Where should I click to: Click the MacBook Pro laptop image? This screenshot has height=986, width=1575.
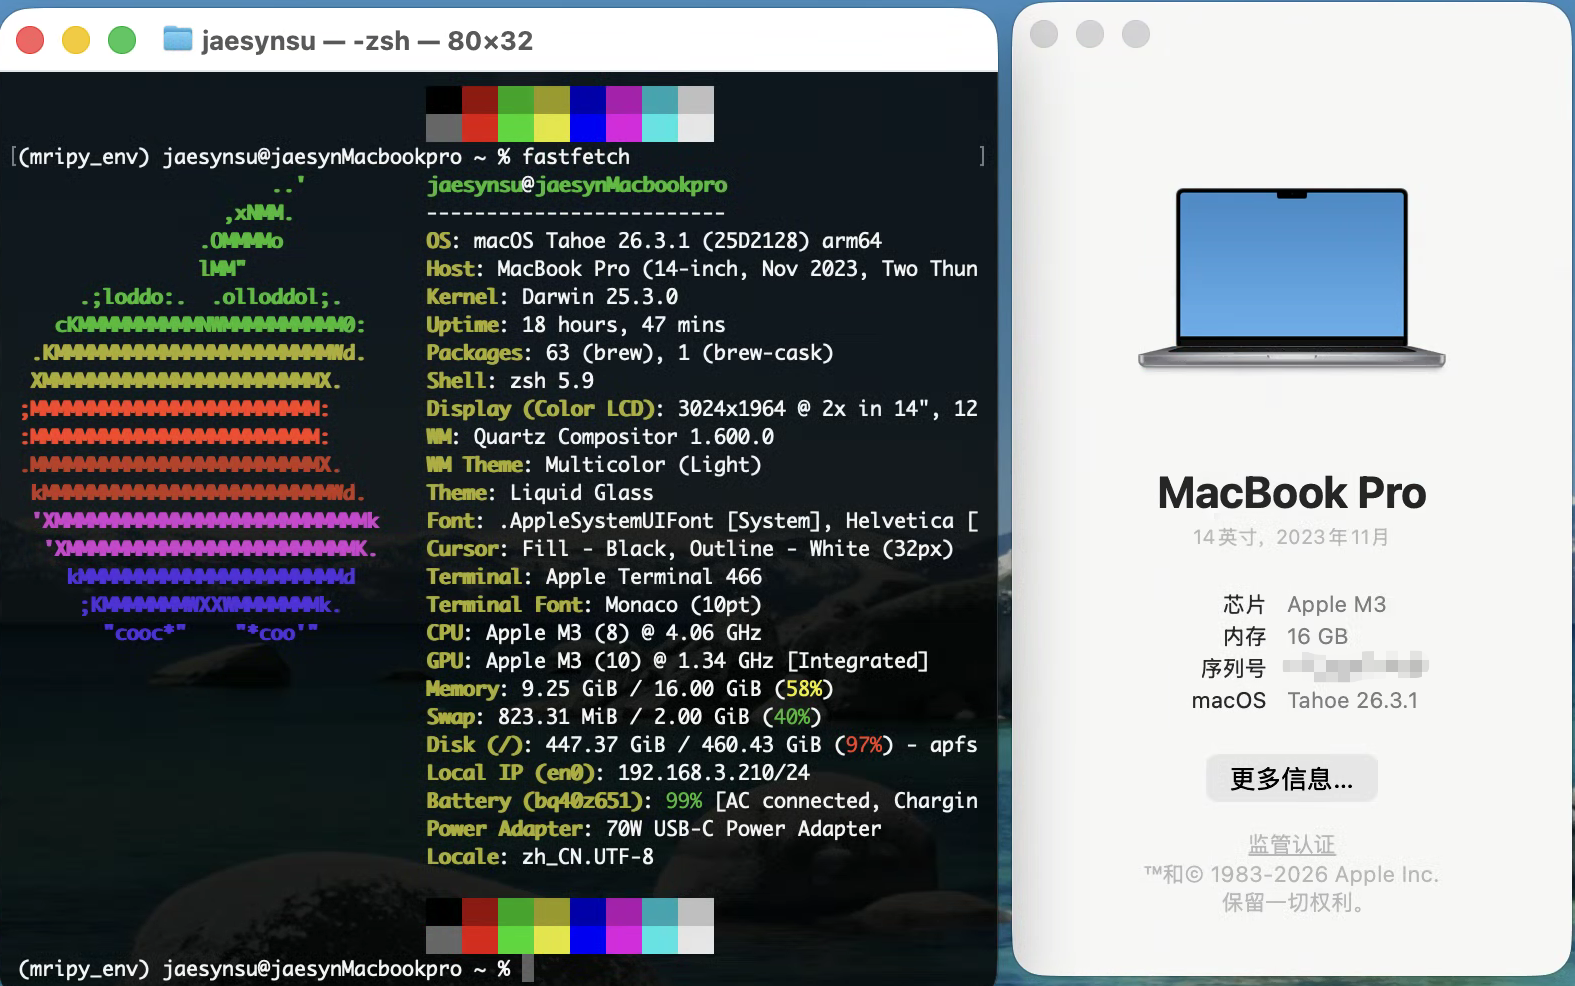1291,278
